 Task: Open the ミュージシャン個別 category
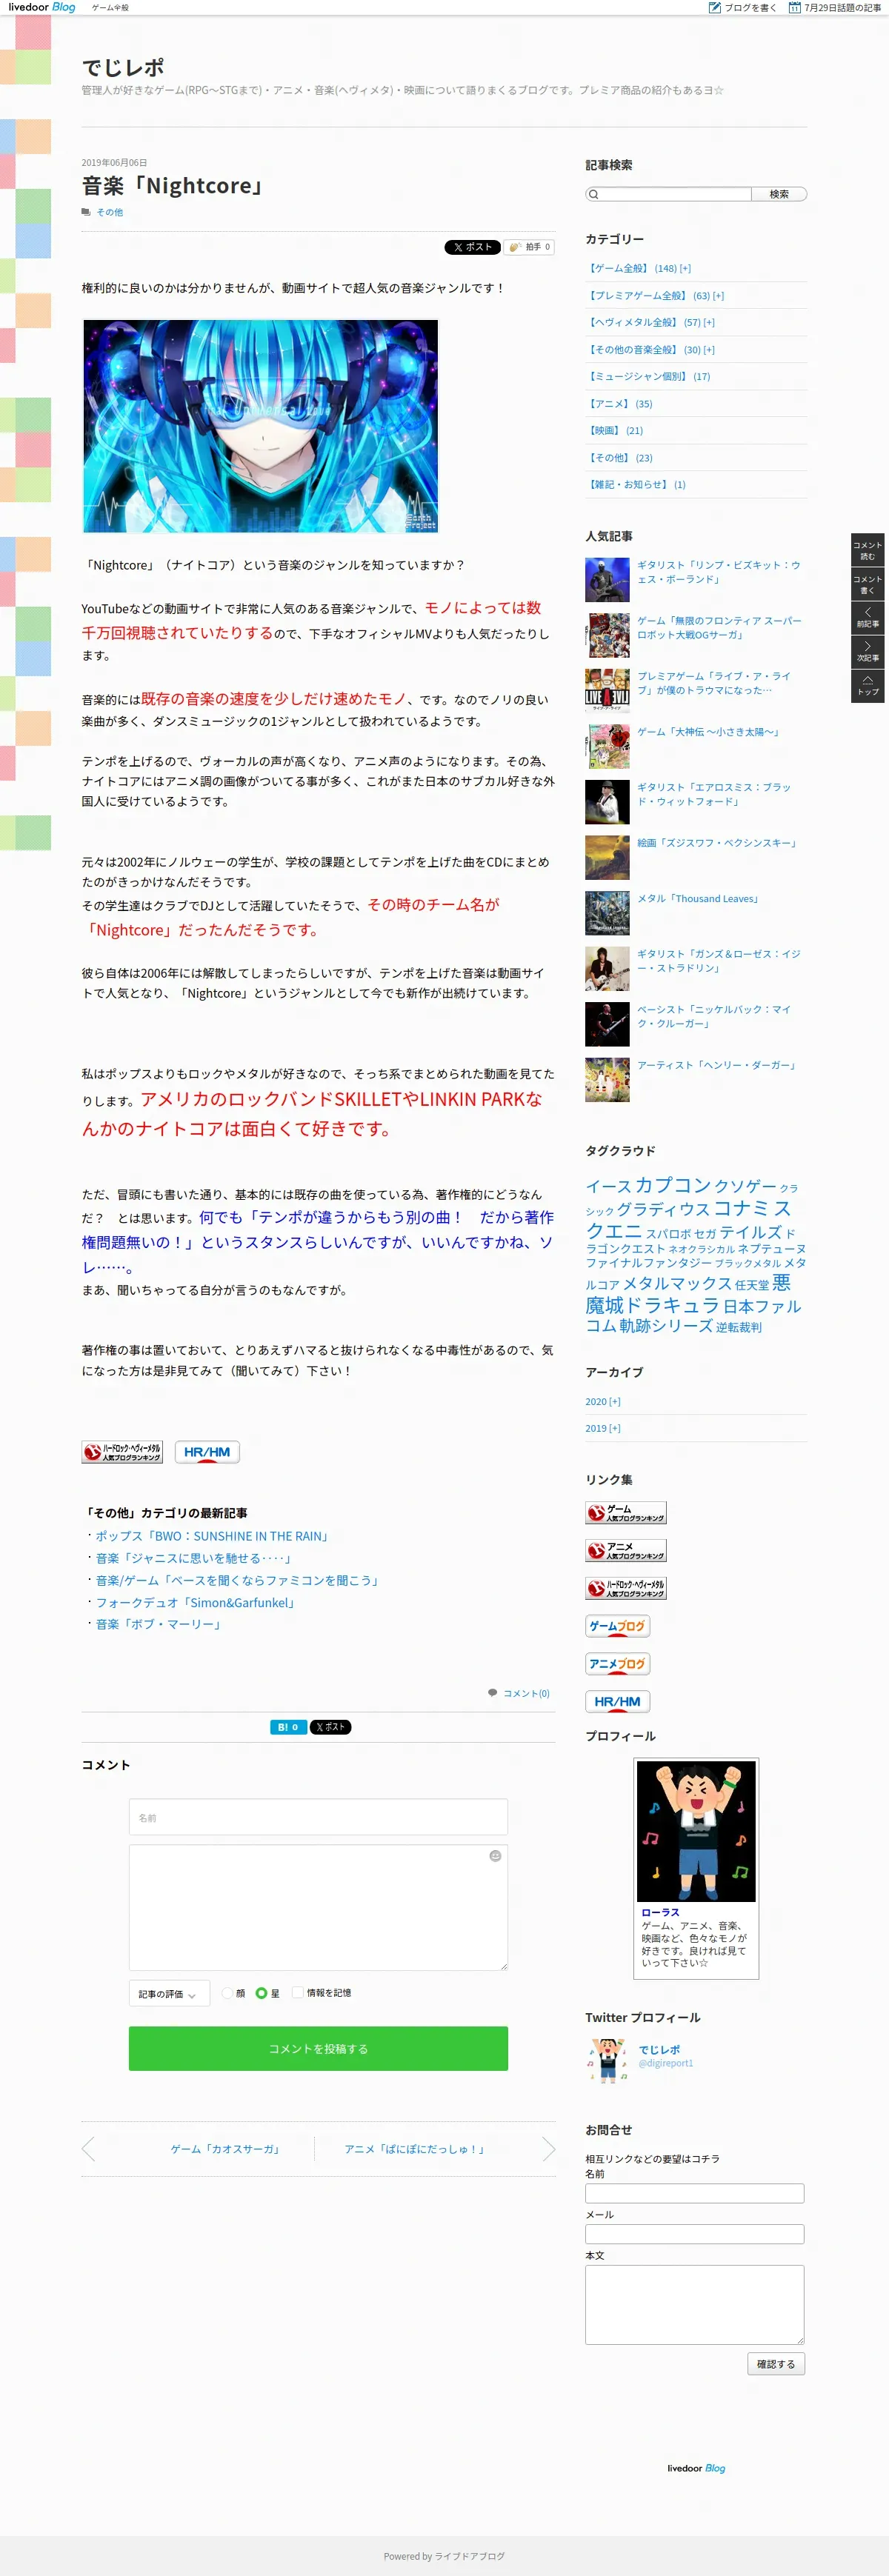[x=648, y=377]
